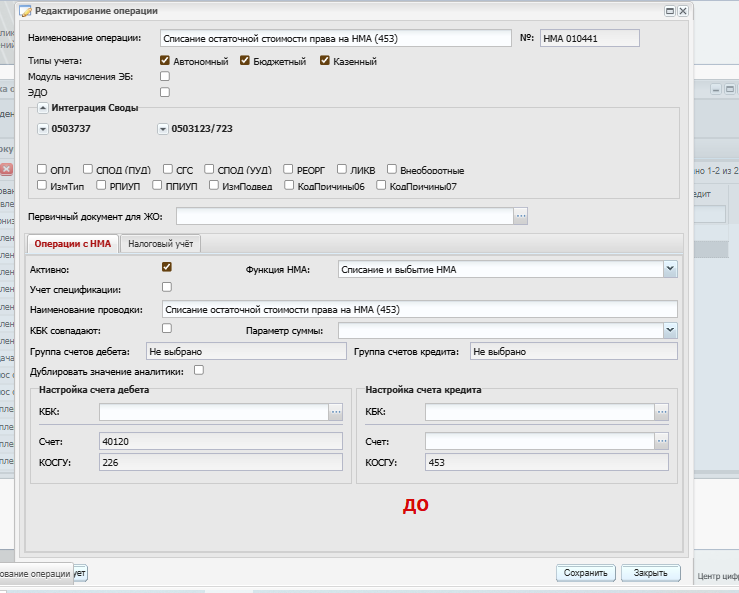This screenshot has height=593, width=739.
Task: Click the red delete icon in background window
Action: pos(6,169)
